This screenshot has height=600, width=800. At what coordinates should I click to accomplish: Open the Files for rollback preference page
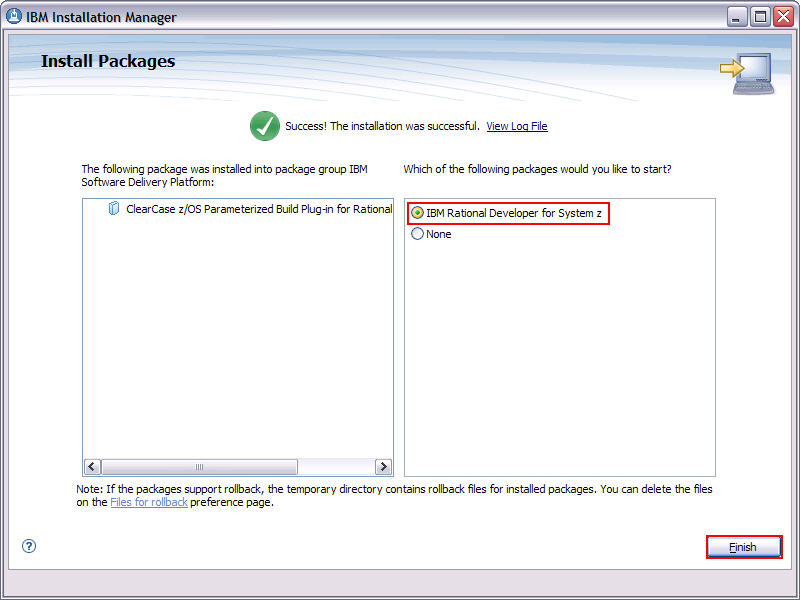coord(148,502)
